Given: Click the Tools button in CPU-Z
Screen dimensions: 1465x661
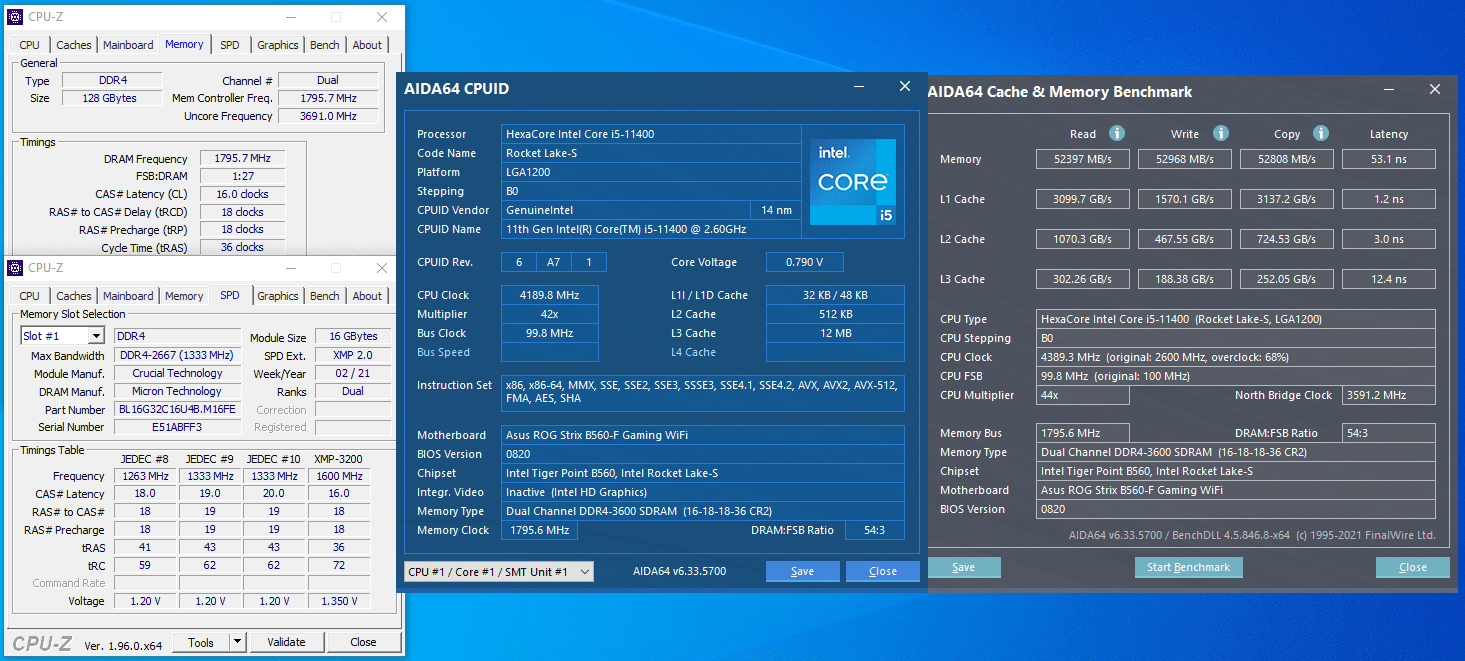Looking at the screenshot, I should pos(201,642).
